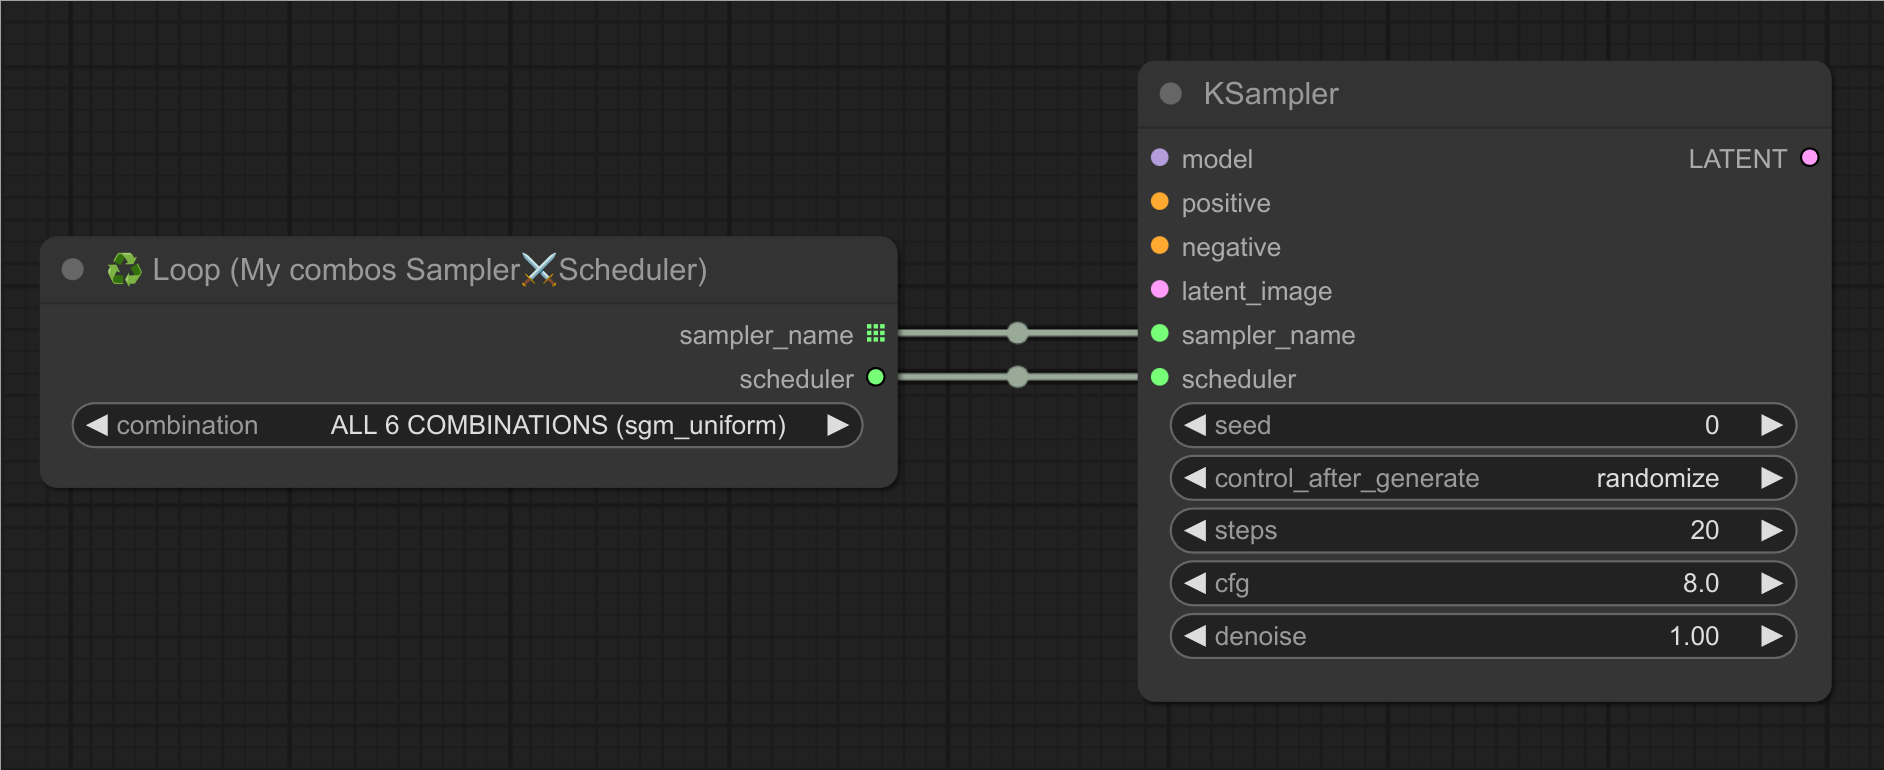Click the negative conditioning input socket

pyautogui.click(x=1160, y=246)
